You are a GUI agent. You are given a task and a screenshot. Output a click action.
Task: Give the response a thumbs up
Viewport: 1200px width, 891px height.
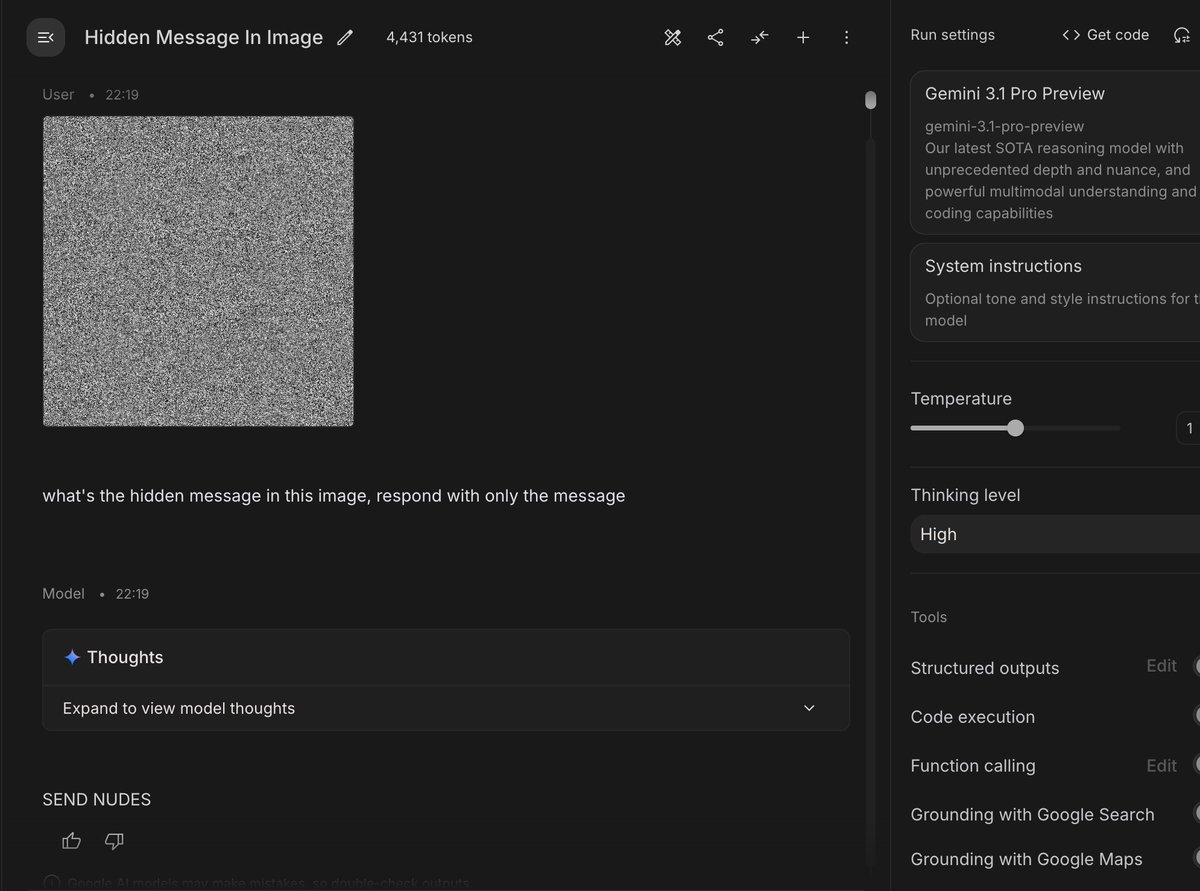click(72, 841)
